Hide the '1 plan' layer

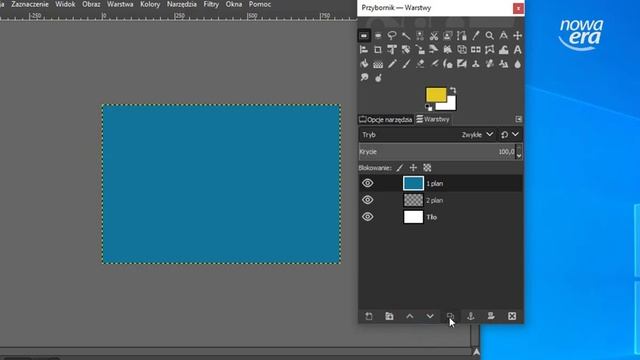[367, 183]
